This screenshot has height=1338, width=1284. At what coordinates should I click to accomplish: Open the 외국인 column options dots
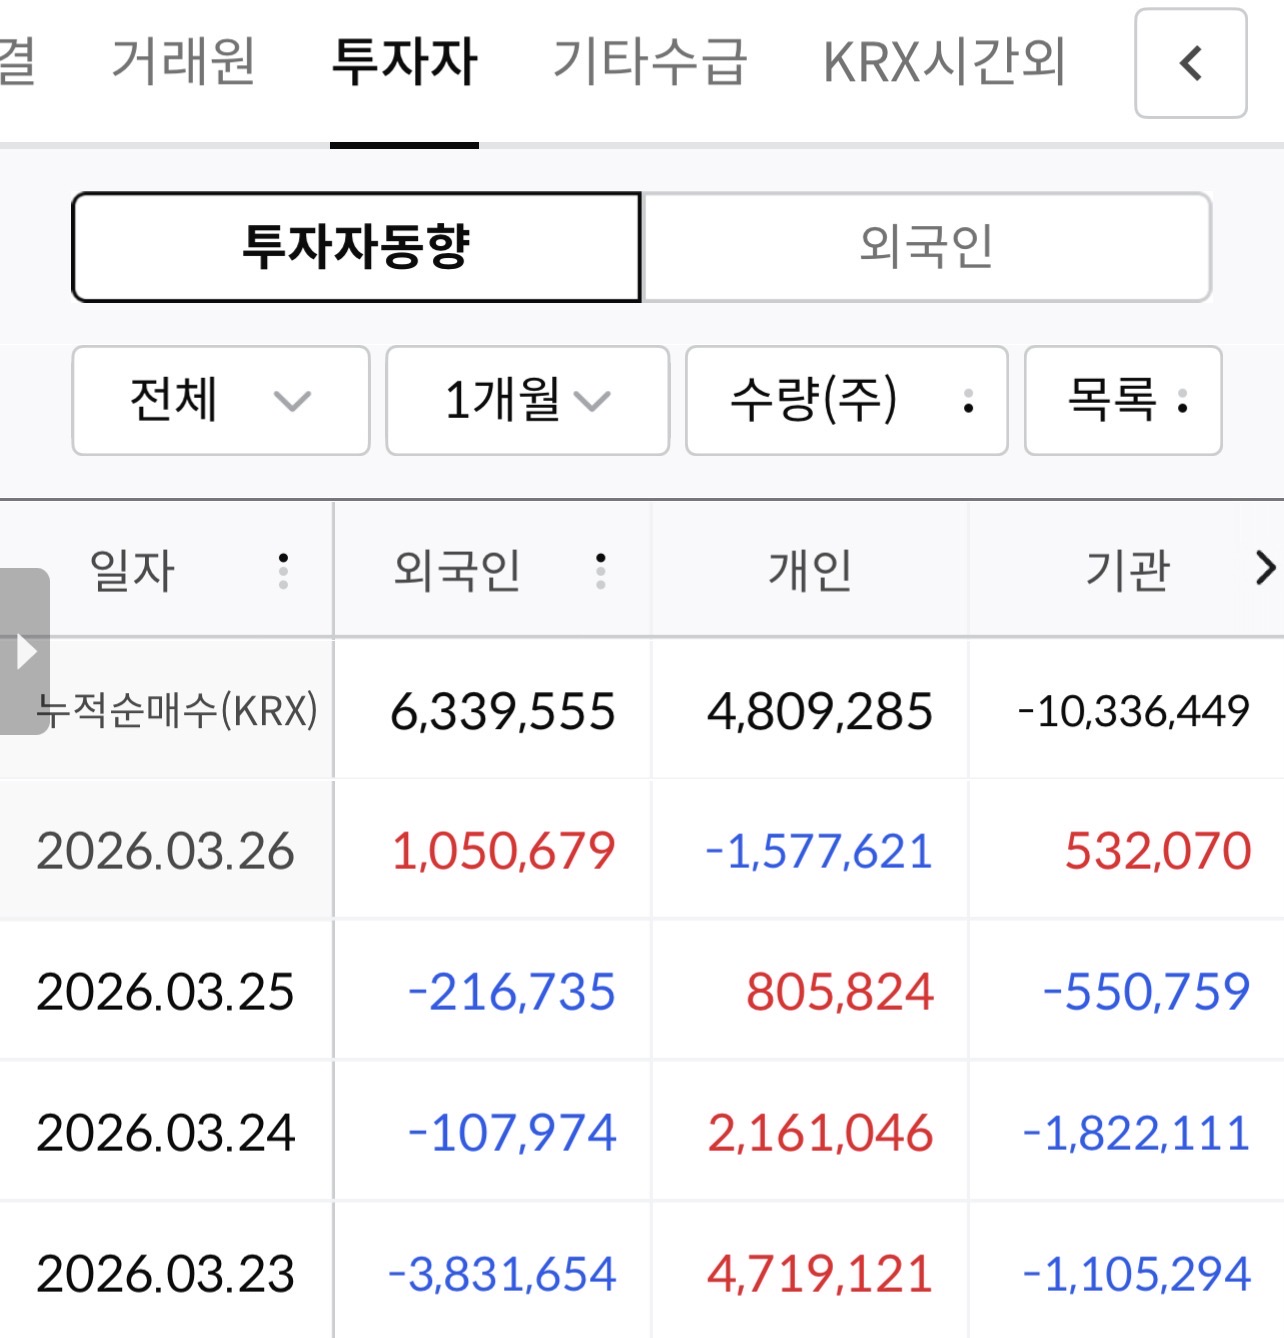tap(600, 571)
